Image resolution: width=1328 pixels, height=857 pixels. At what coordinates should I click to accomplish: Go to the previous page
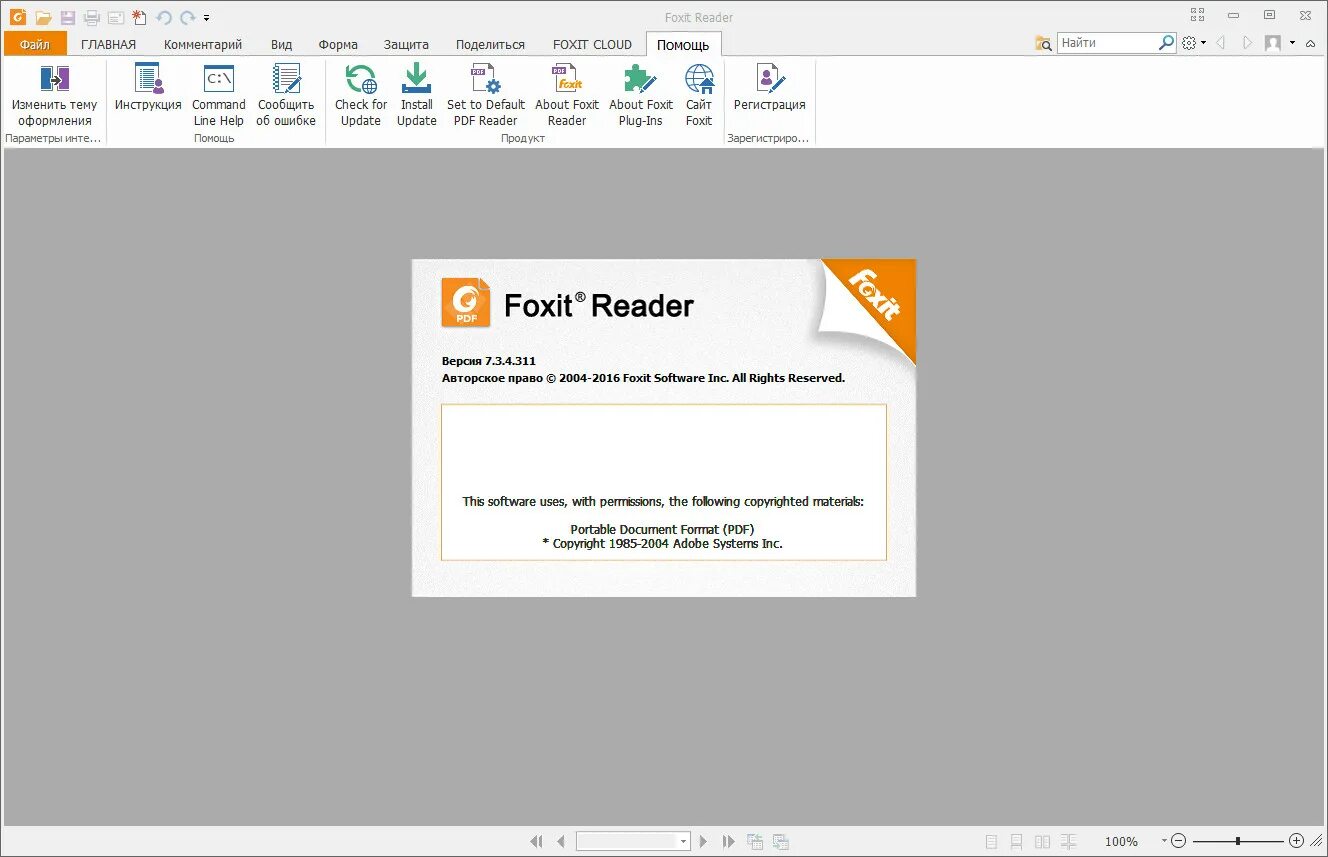point(561,842)
